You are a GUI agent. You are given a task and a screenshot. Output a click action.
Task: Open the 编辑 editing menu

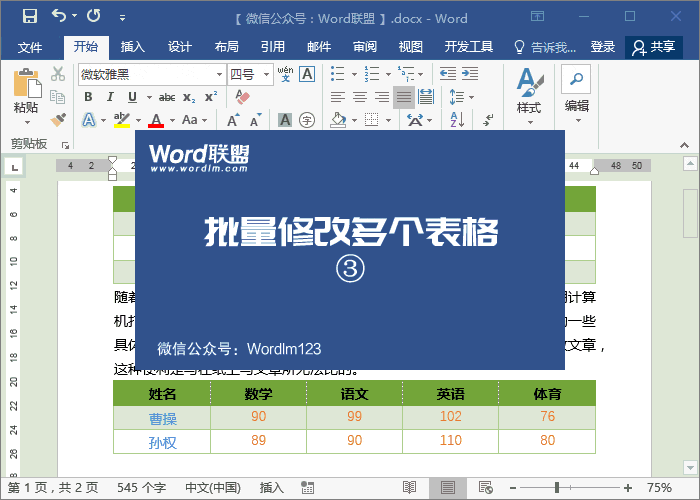[577, 95]
